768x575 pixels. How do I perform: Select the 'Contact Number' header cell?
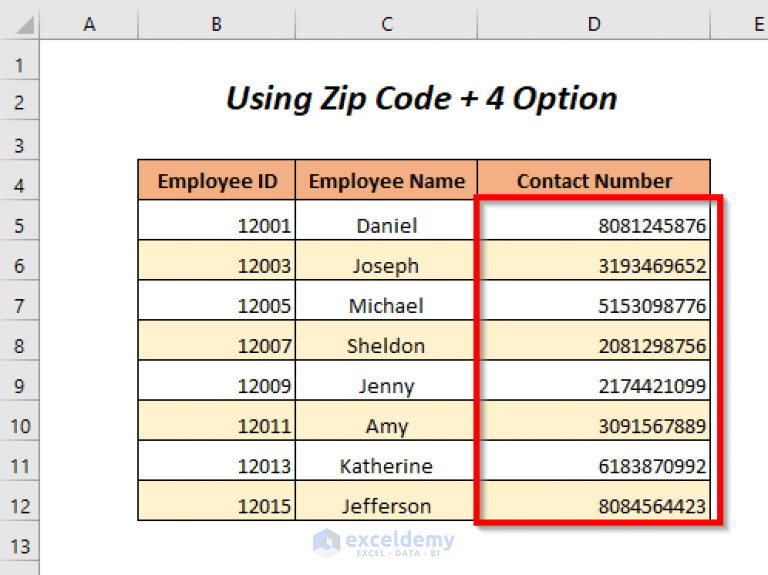(x=594, y=180)
